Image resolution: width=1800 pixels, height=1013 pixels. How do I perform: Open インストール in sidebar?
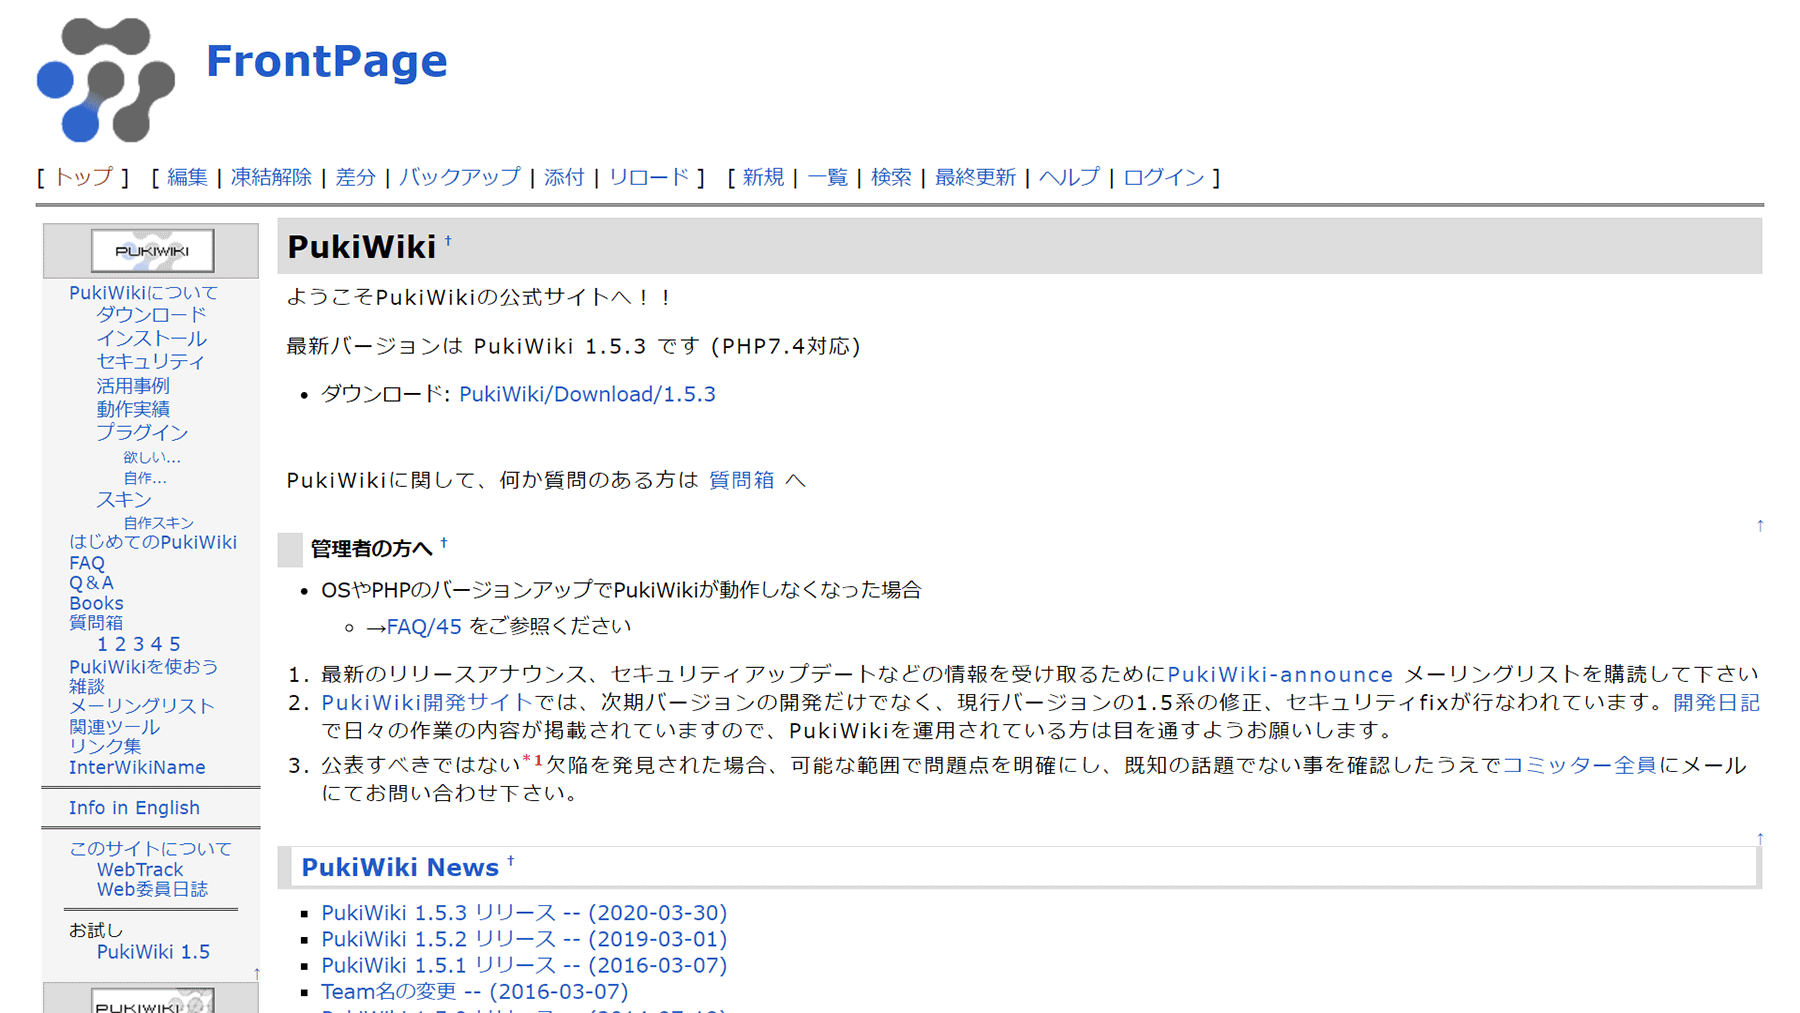pos(151,339)
